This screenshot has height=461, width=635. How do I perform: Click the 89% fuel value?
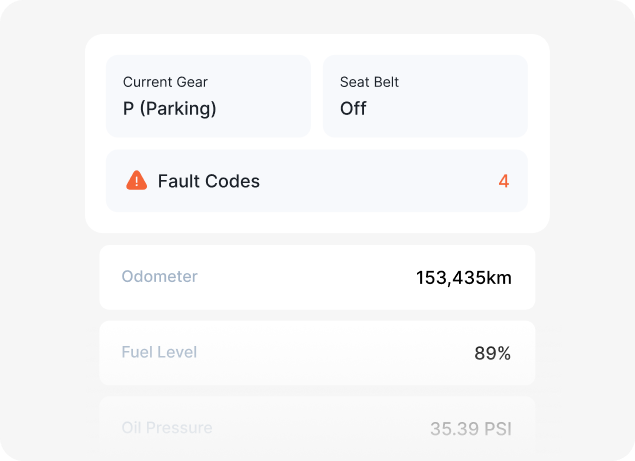coord(492,353)
